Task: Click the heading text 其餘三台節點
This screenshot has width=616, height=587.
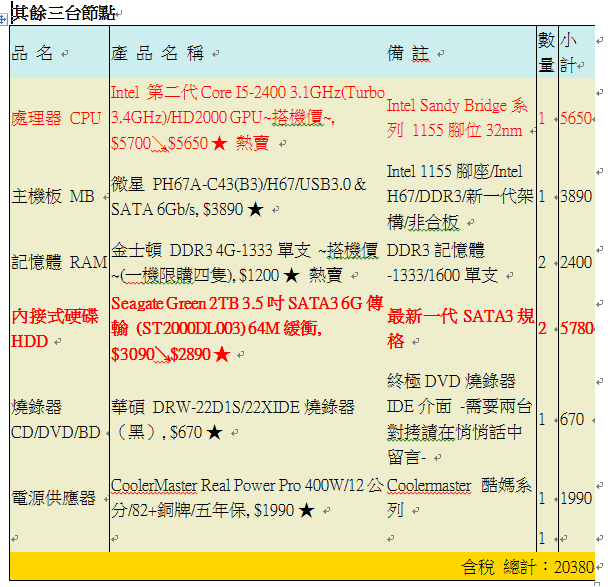Action: pyautogui.click(x=64, y=13)
